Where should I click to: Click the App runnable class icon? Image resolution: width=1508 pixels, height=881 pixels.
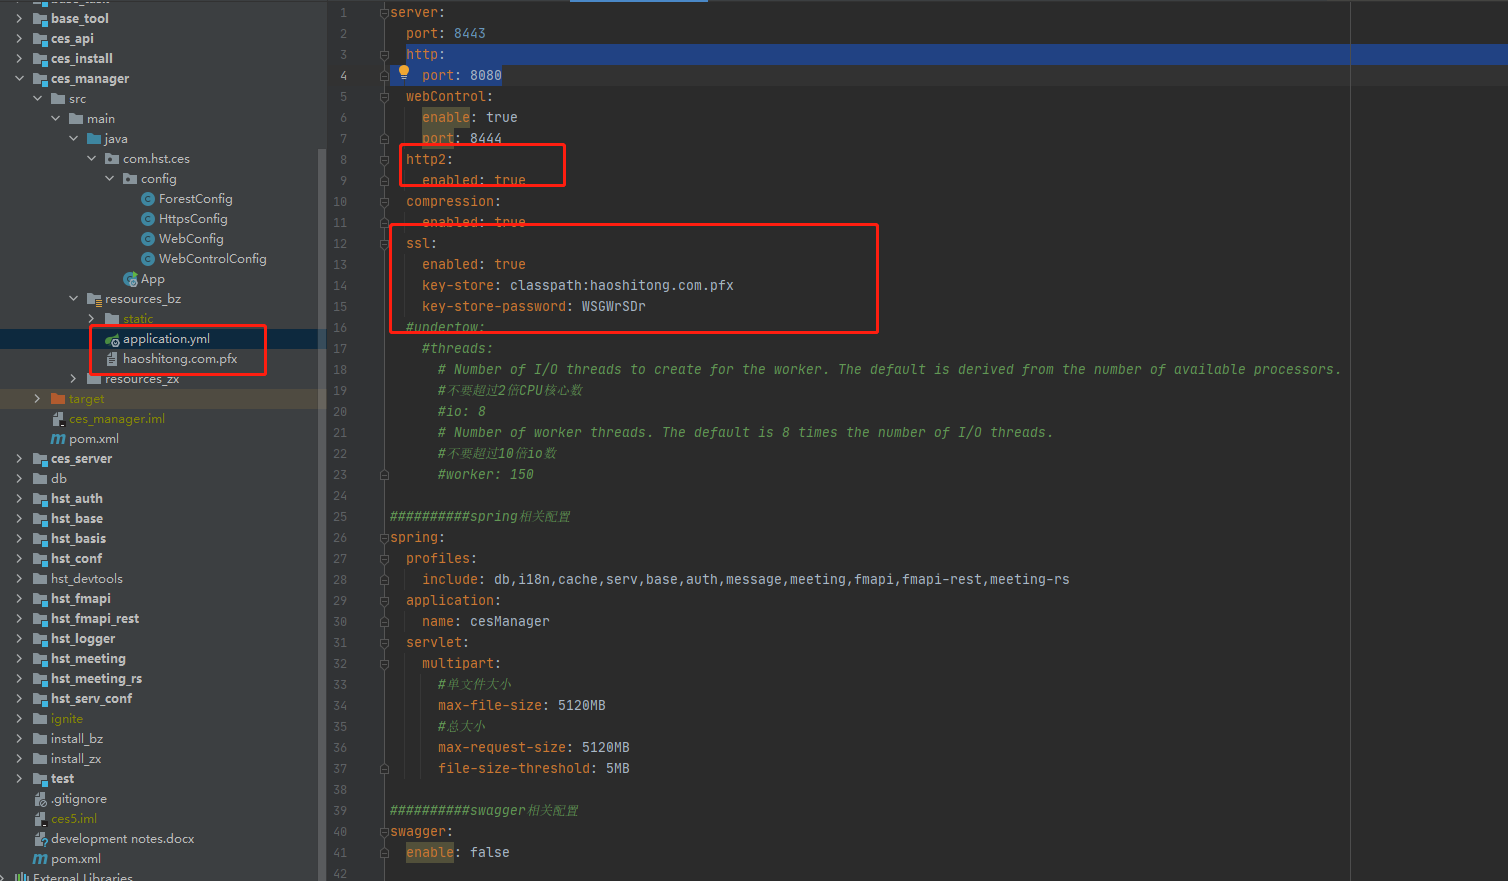[130, 279]
